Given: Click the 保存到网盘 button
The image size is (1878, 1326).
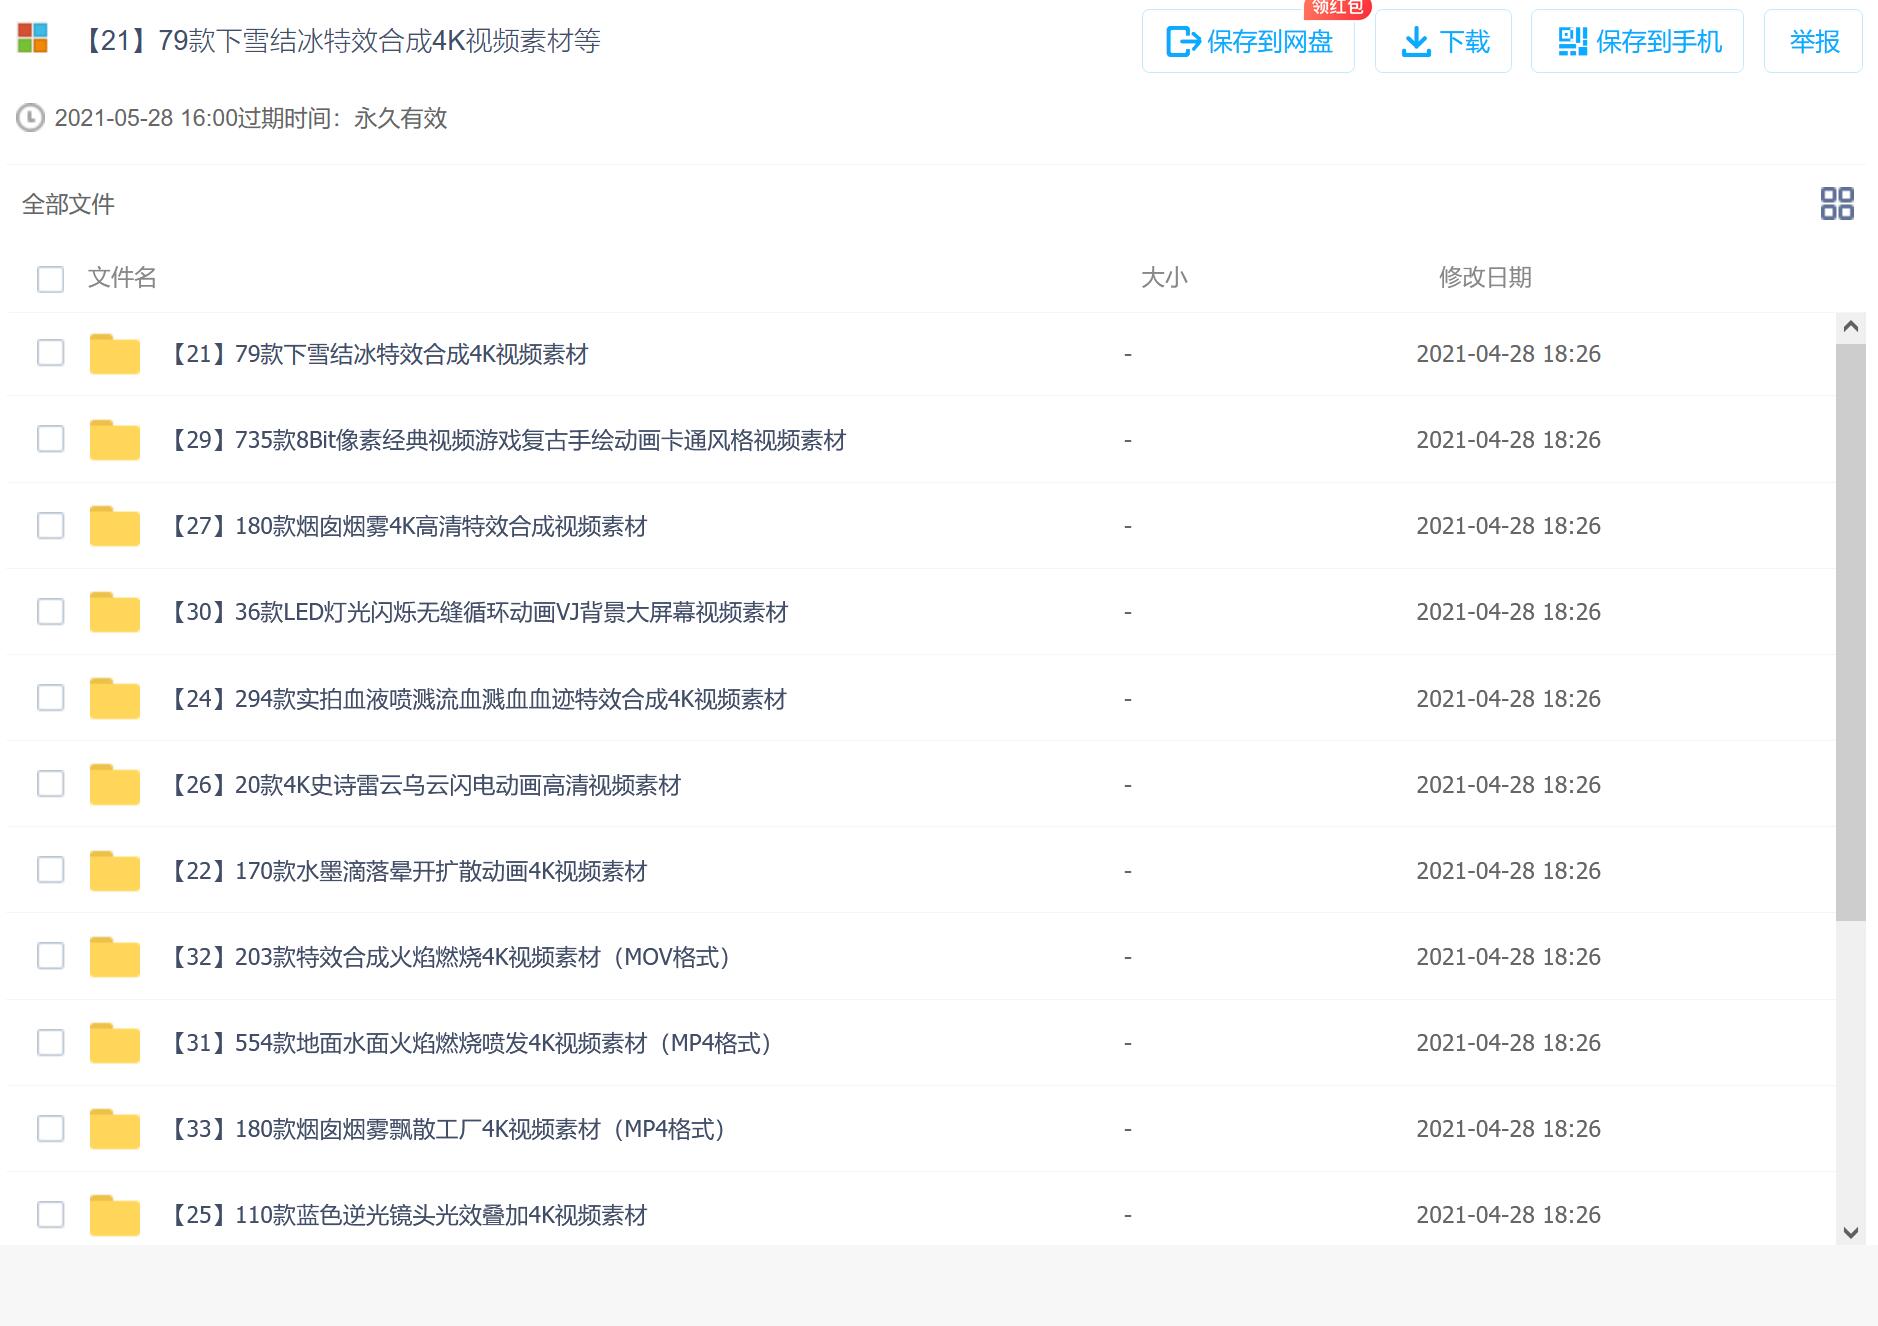Looking at the screenshot, I should click(x=1248, y=41).
